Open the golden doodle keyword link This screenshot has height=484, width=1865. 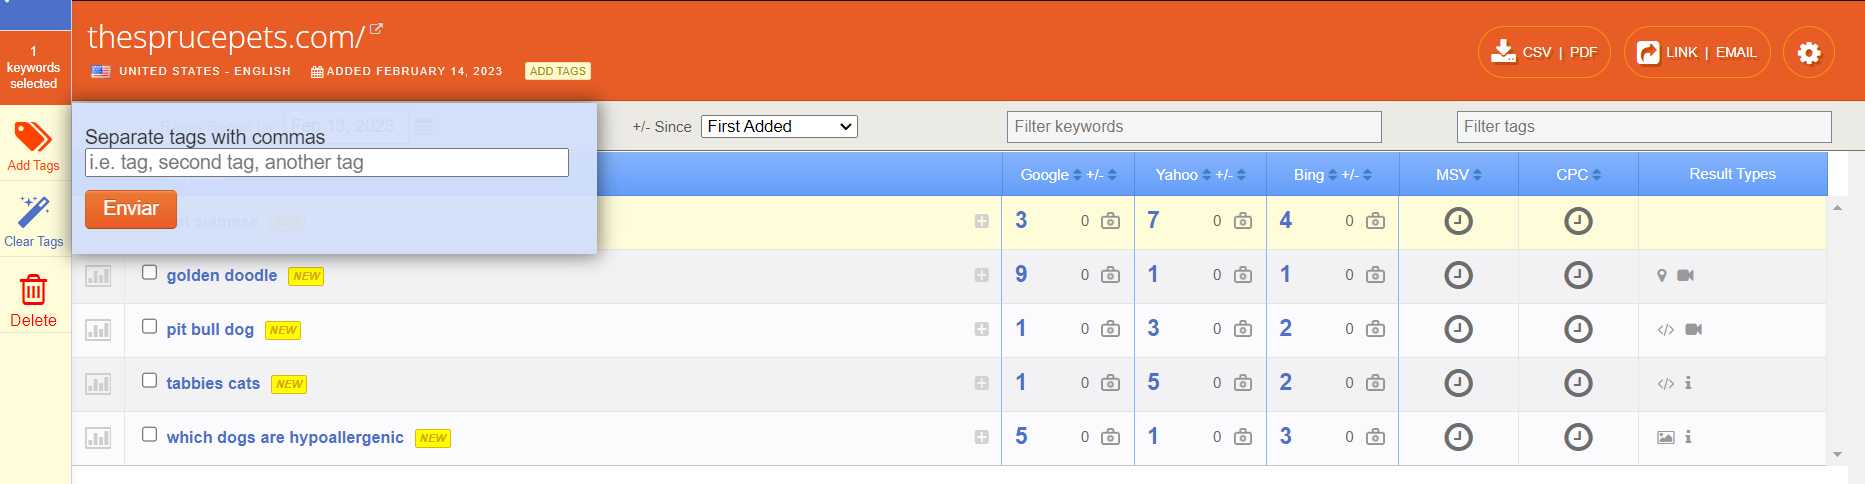pos(222,275)
